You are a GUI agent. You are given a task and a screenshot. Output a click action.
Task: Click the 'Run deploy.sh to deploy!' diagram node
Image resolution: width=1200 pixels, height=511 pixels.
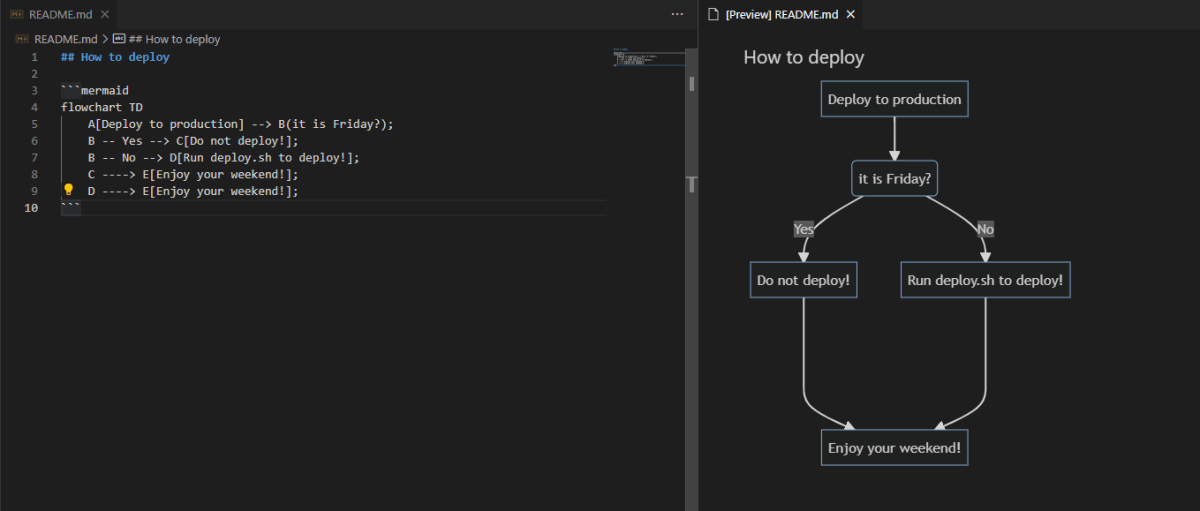point(985,280)
